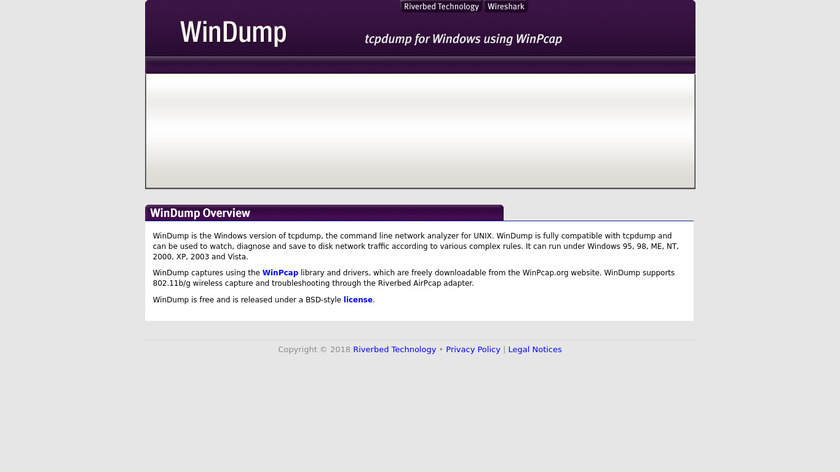The height and width of the screenshot is (472, 840).
Task: Open the BSD-style license link
Action: (358, 299)
